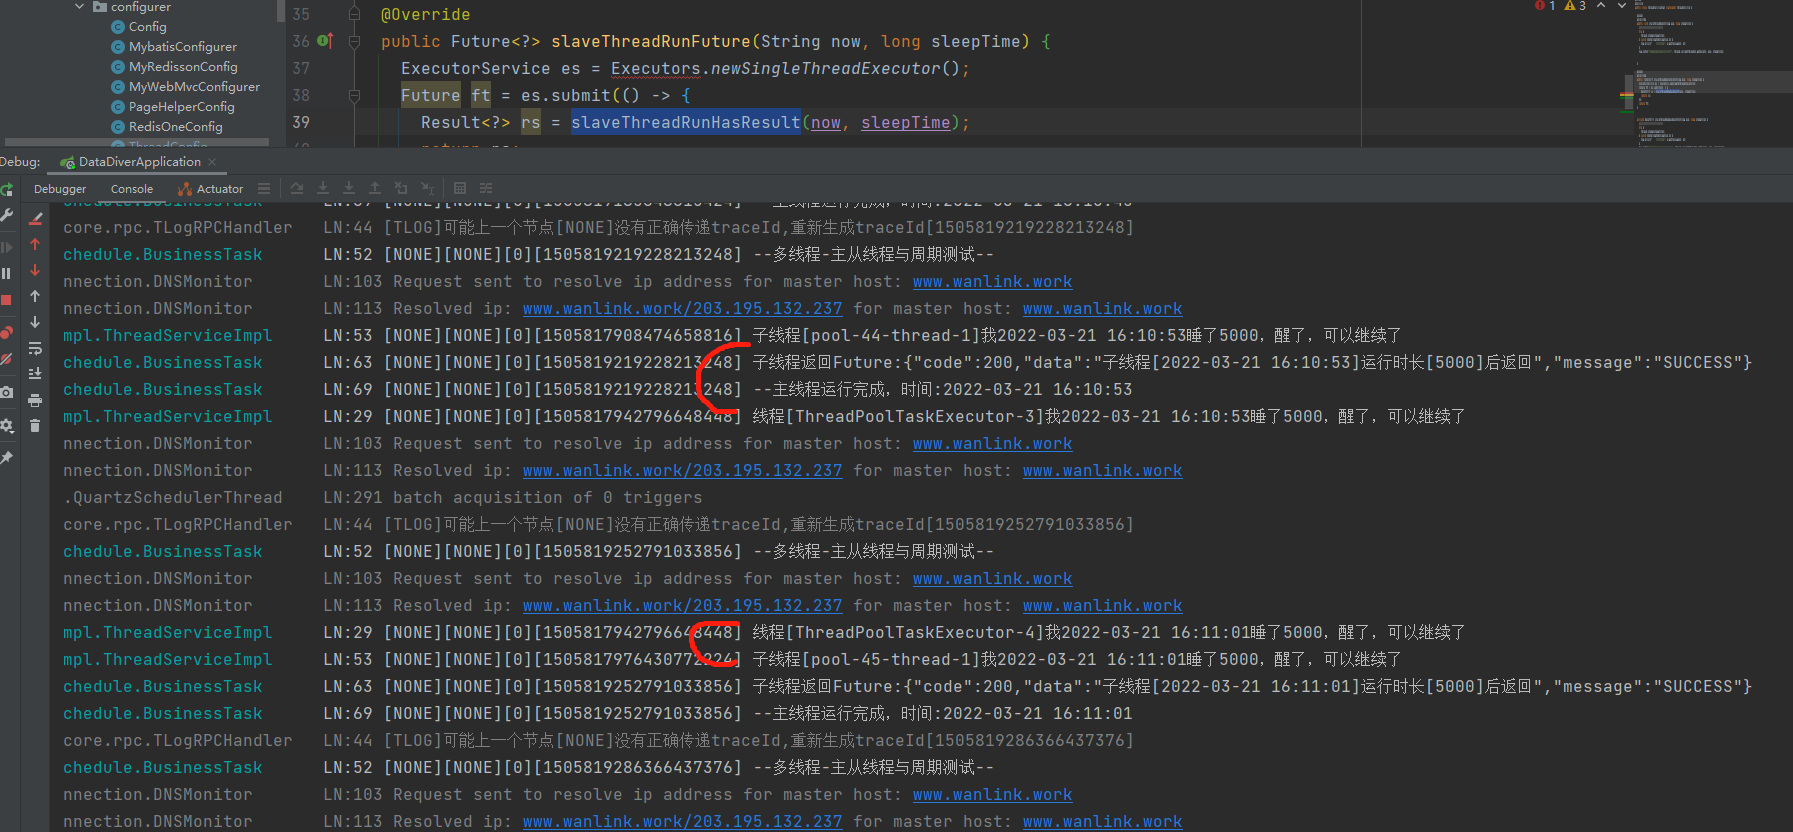Screen dimensions: 1793x832
Task: Open the Actuator tab
Action: (x=211, y=189)
